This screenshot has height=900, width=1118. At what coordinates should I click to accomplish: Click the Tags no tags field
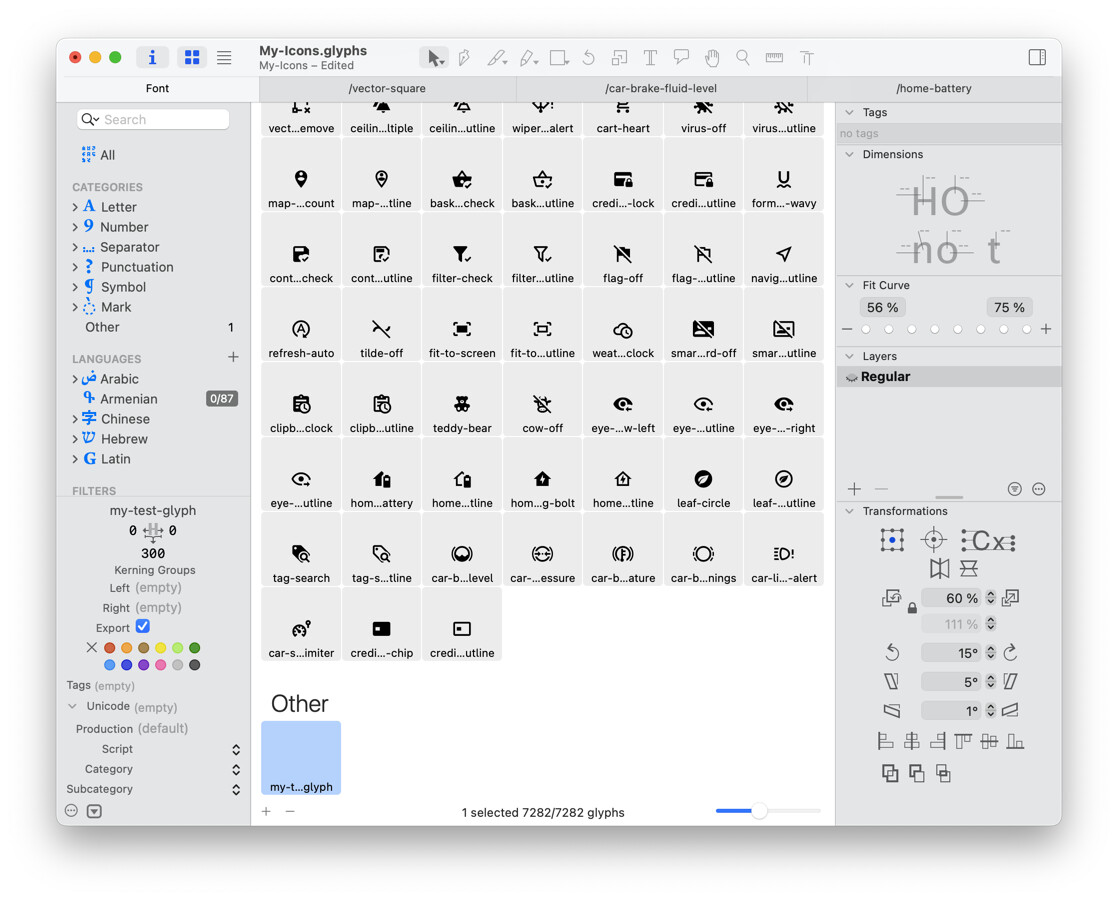949,133
